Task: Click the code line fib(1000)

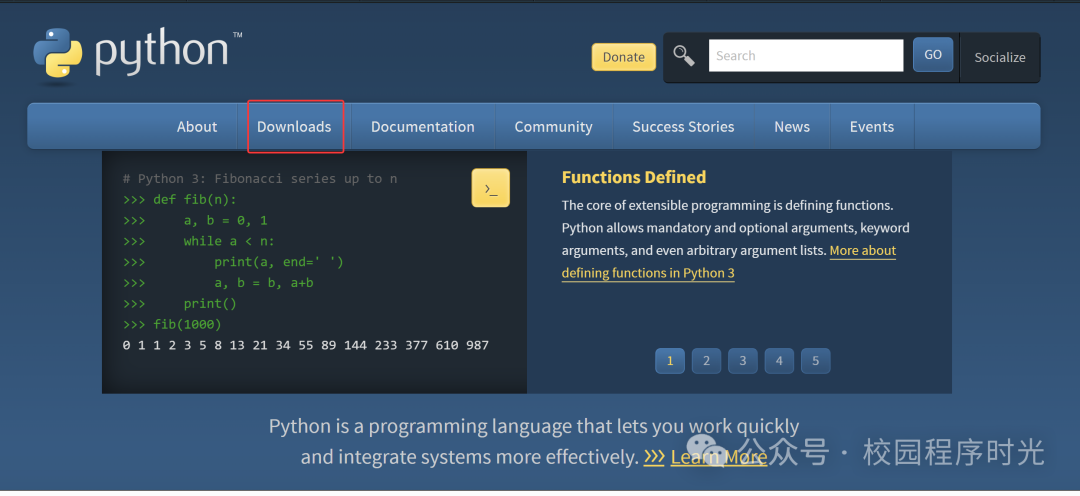Action: (172, 324)
